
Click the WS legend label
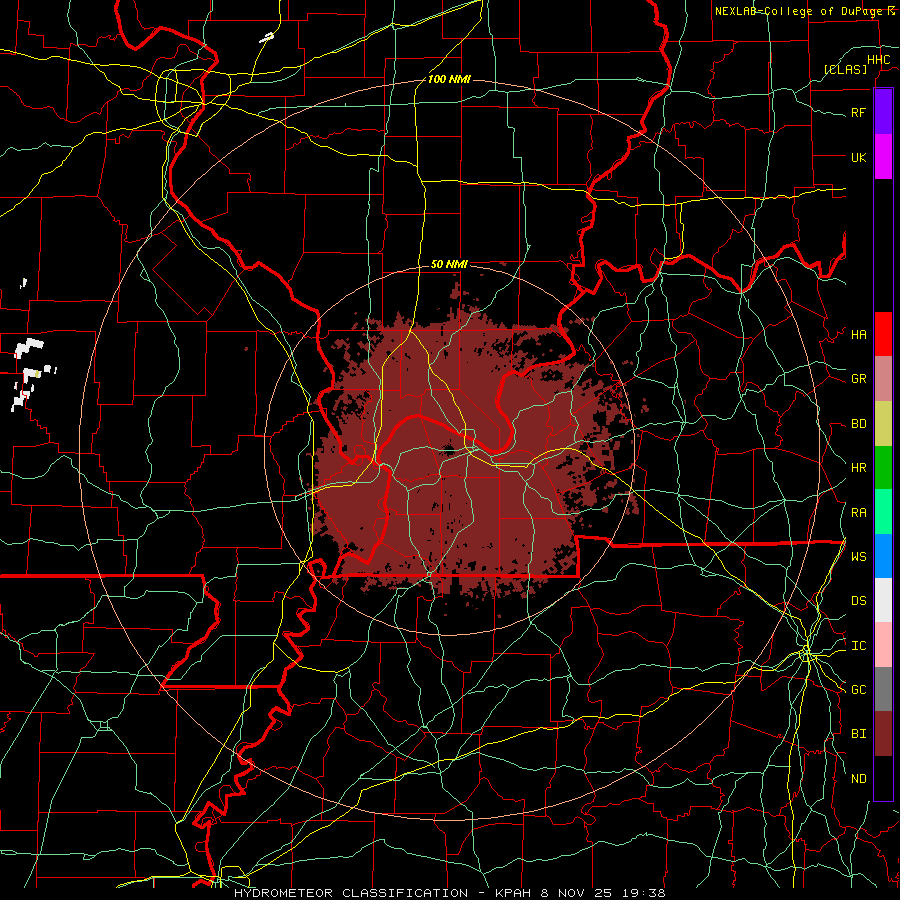click(x=858, y=557)
